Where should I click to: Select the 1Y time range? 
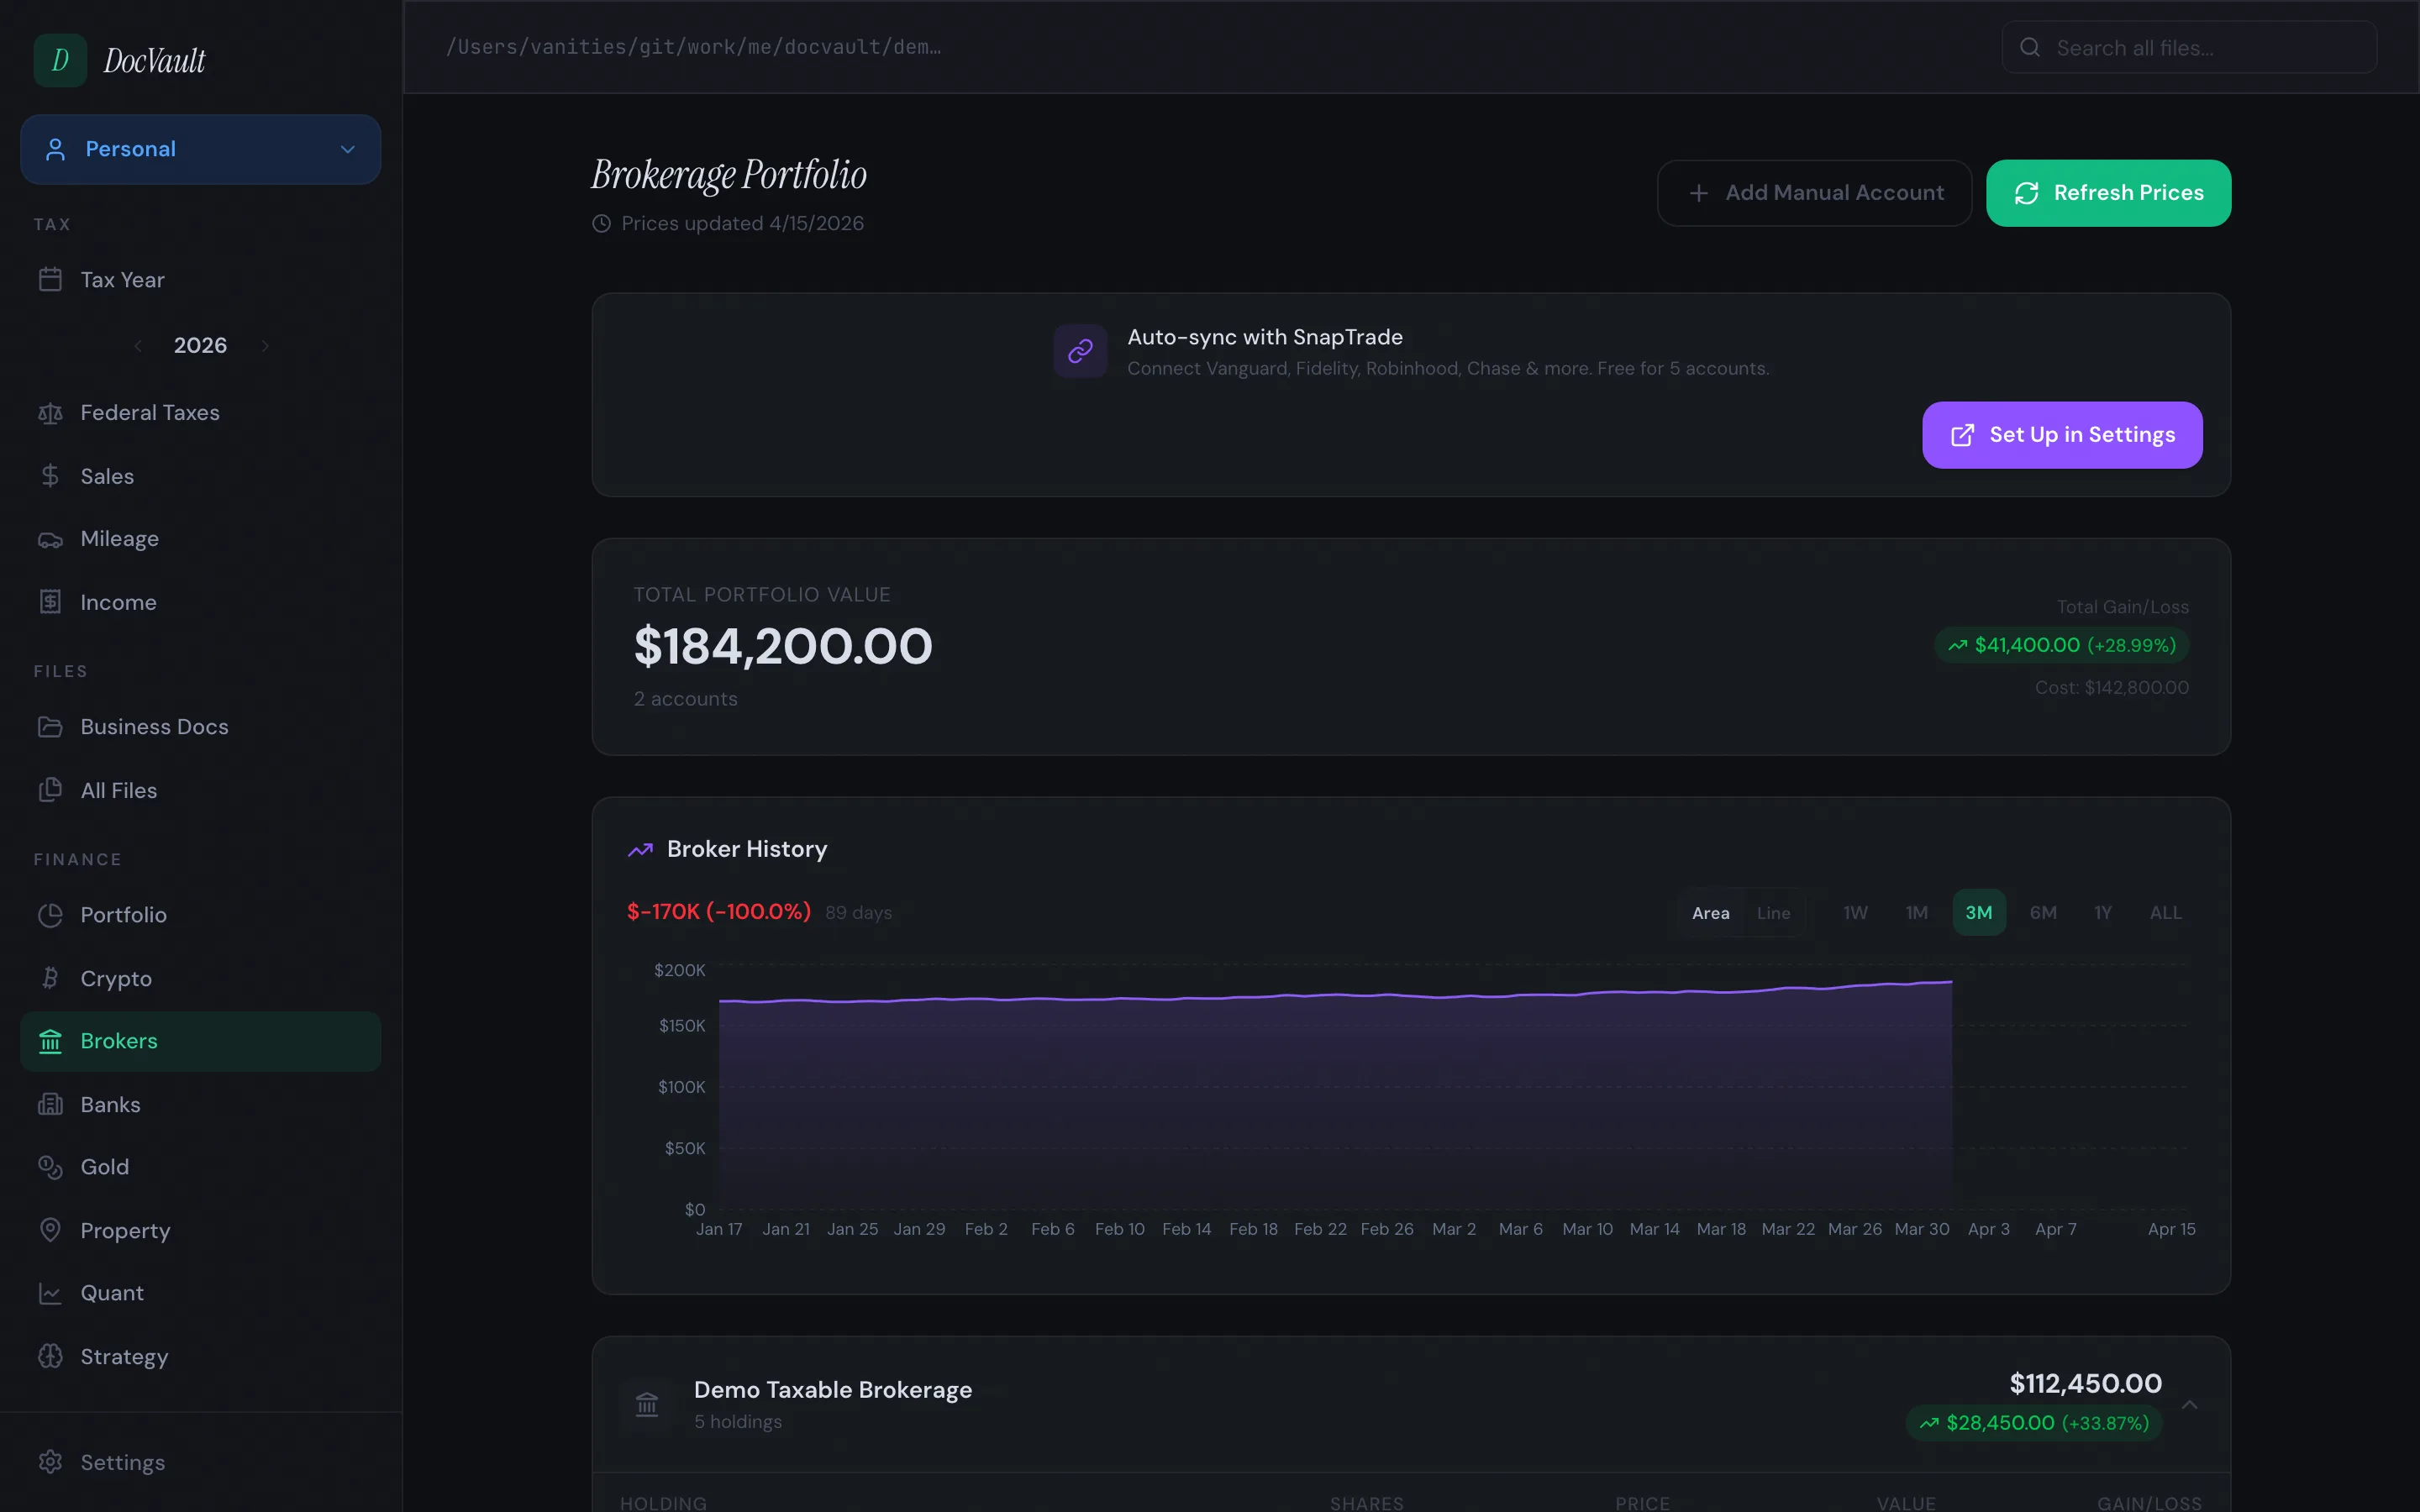(x=2103, y=913)
